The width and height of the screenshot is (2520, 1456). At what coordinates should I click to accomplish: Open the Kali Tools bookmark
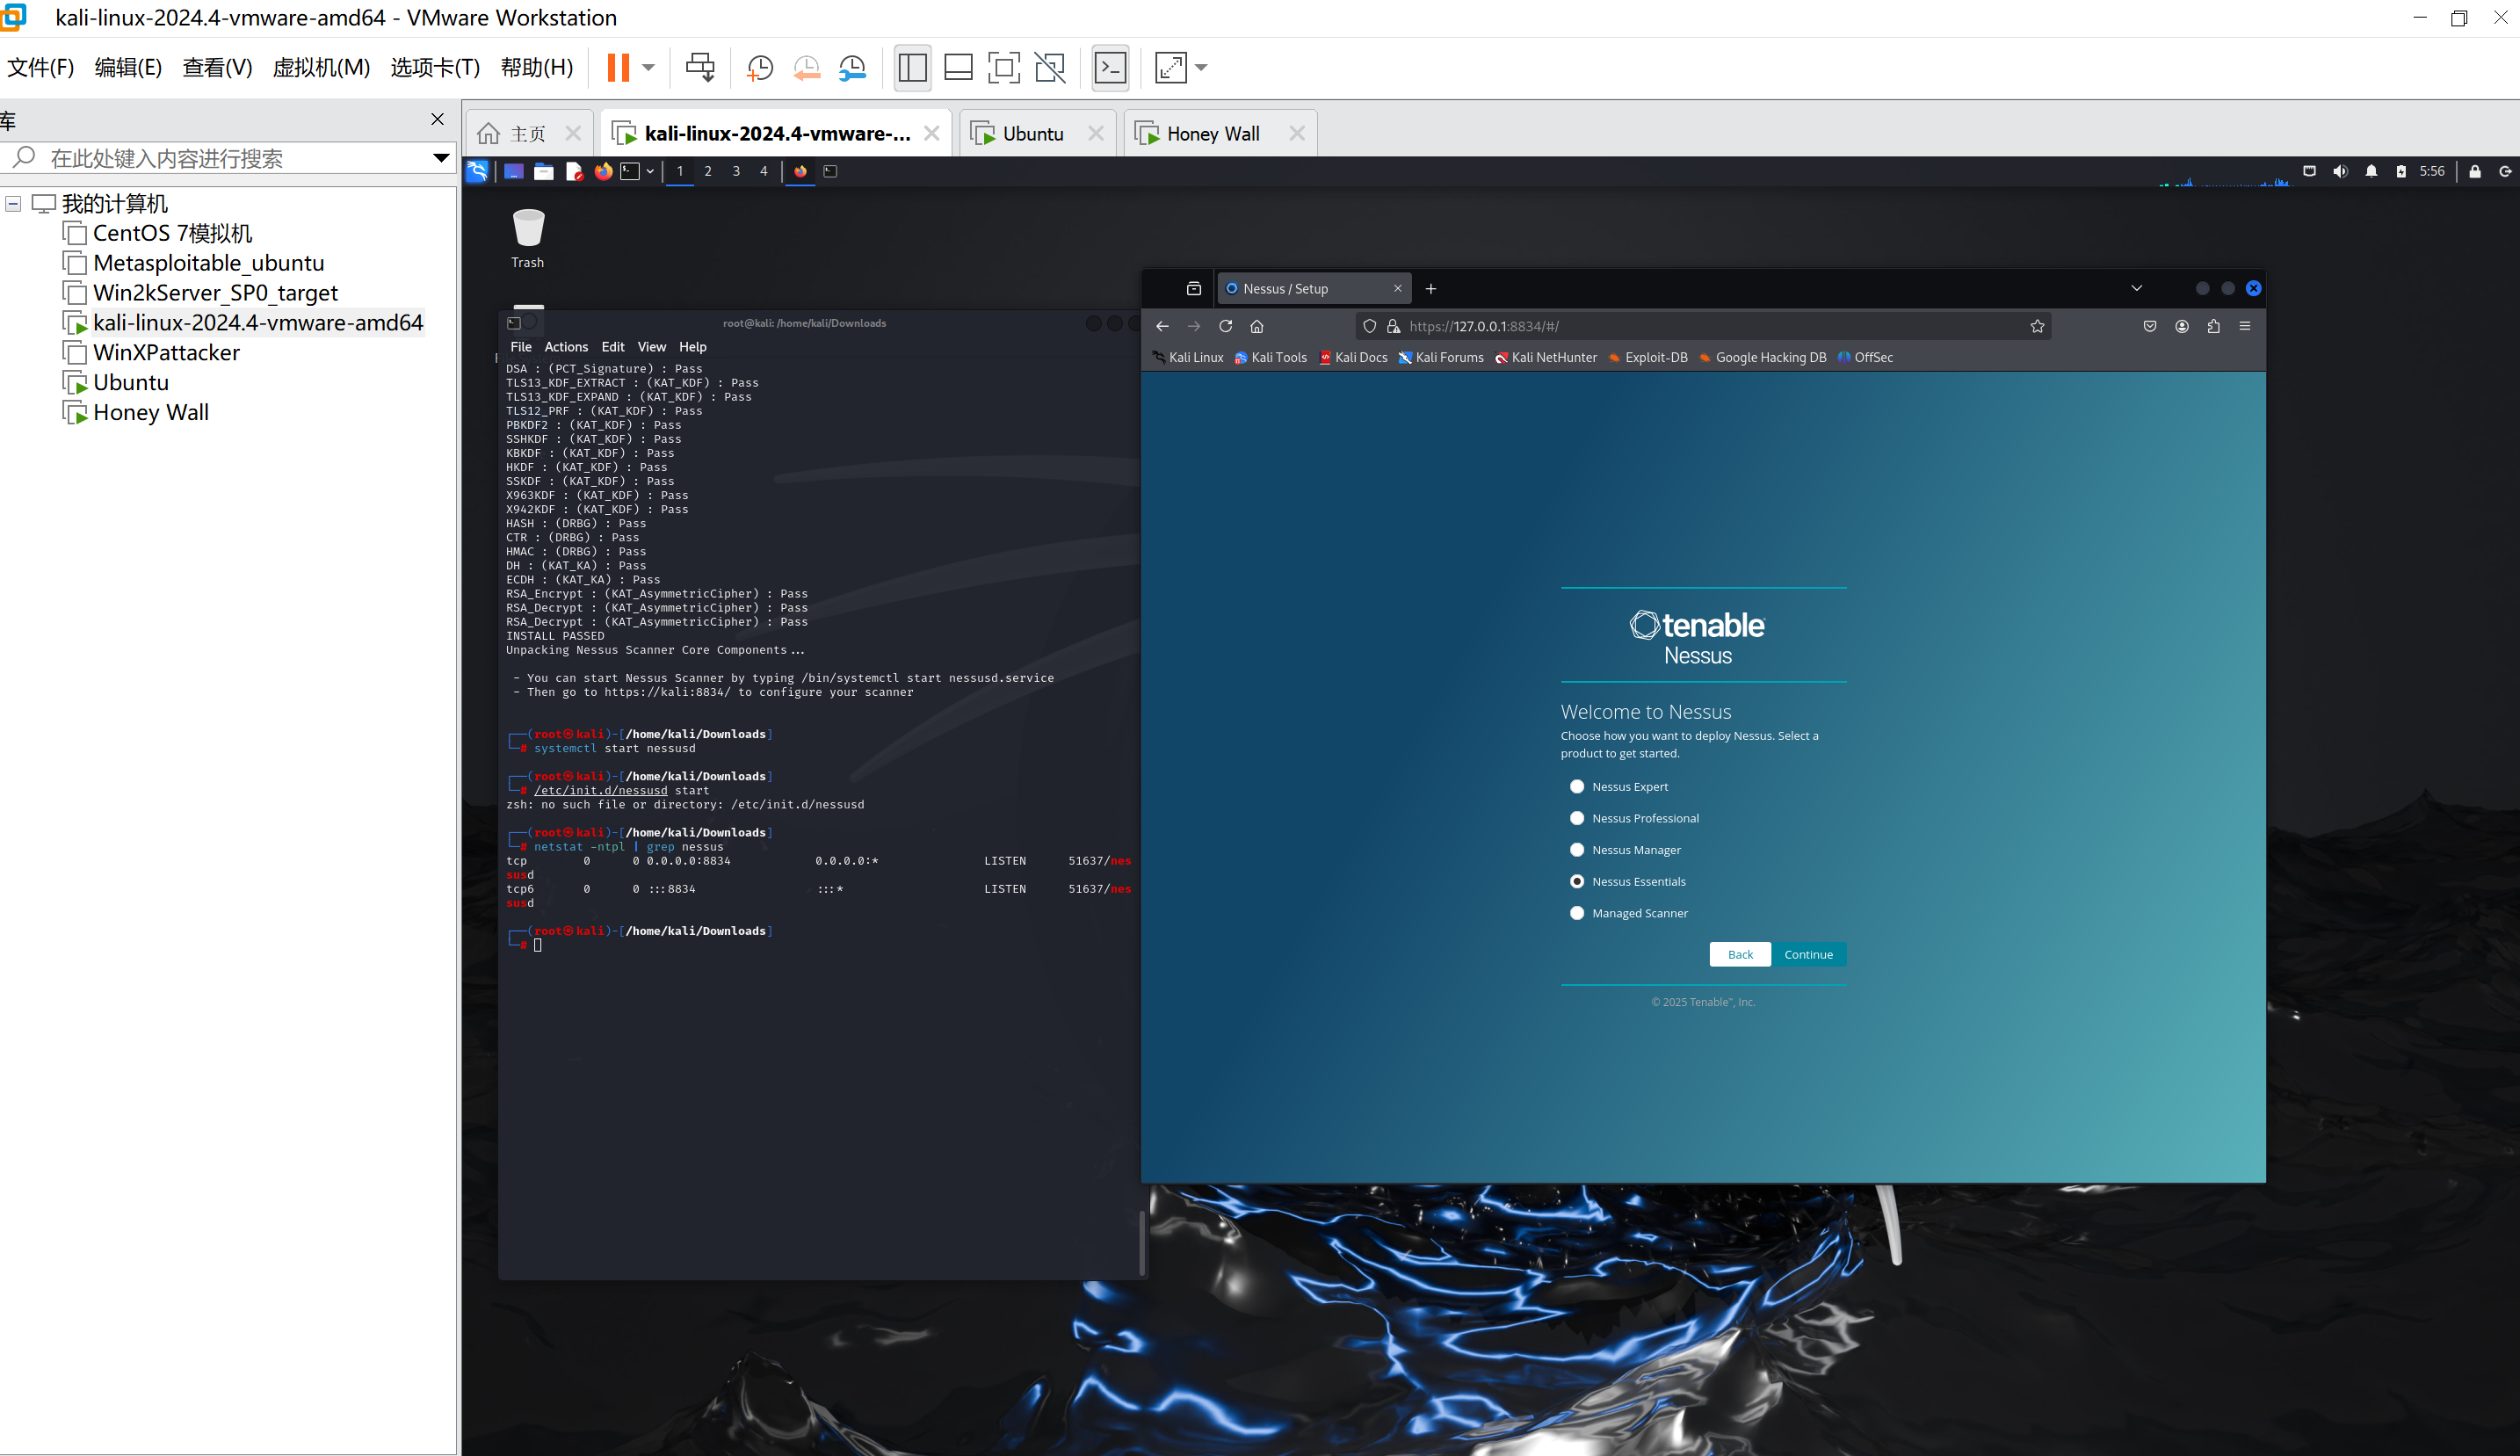tap(1270, 357)
